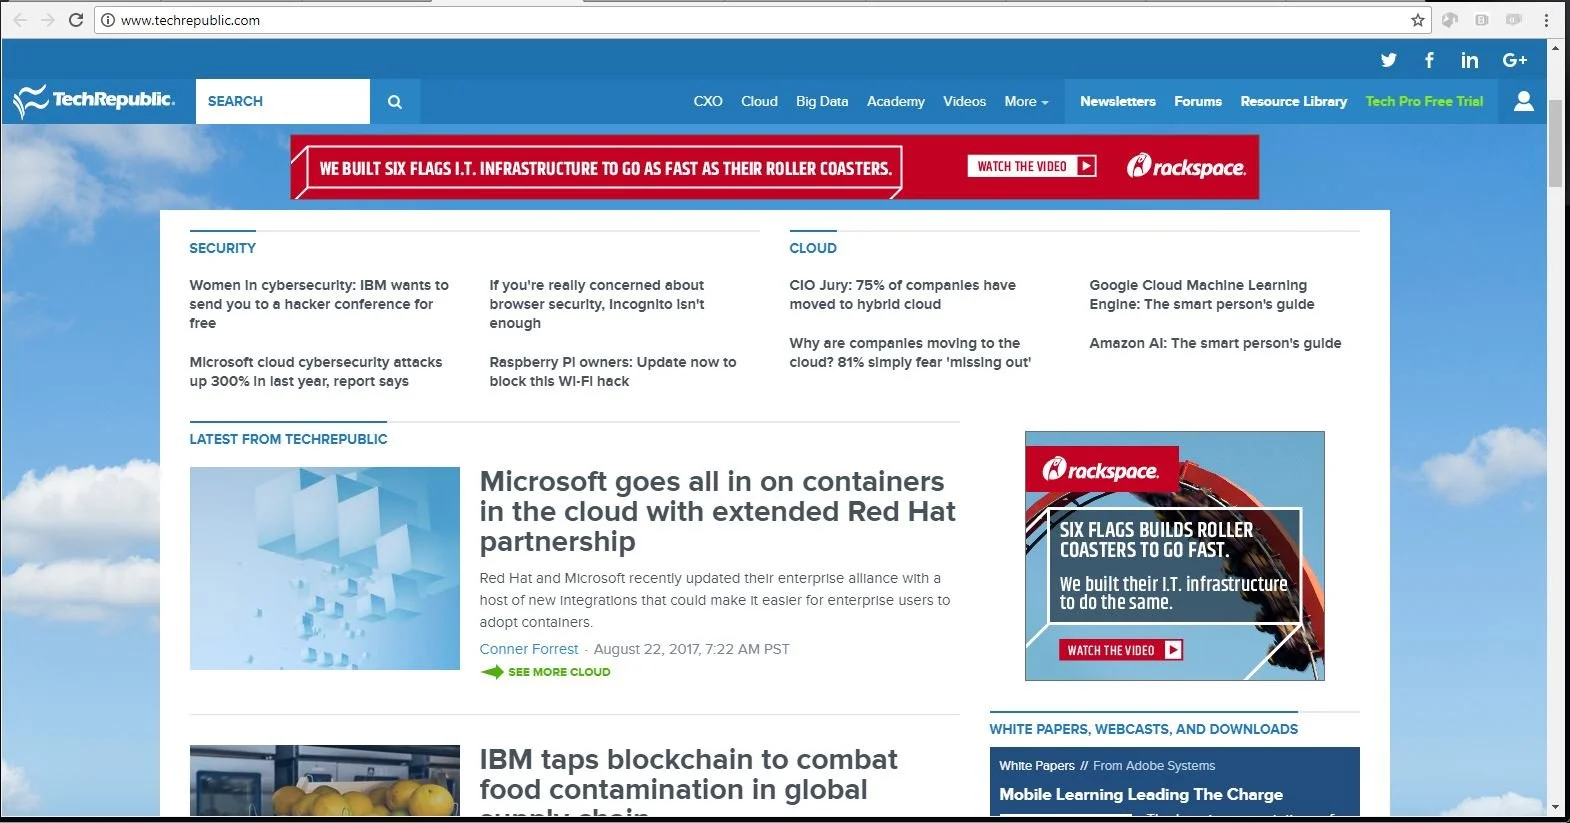Click LATEST FROM TECHREPUBLIC heading
1570x823 pixels.
(x=288, y=439)
